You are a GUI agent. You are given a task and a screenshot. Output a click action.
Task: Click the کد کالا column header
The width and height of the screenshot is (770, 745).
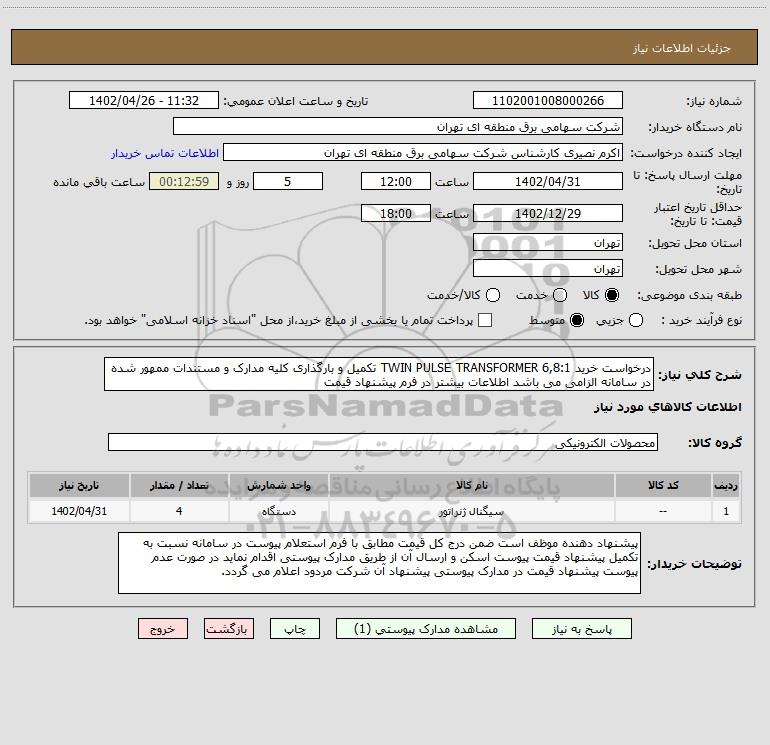[663, 485]
